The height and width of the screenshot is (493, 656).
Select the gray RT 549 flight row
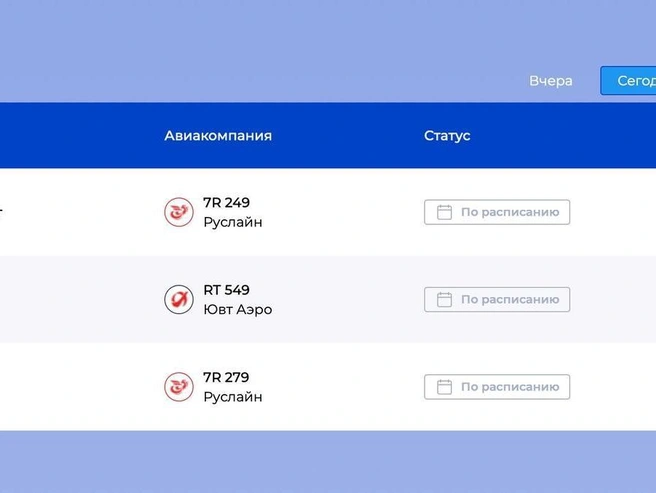coord(328,299)
